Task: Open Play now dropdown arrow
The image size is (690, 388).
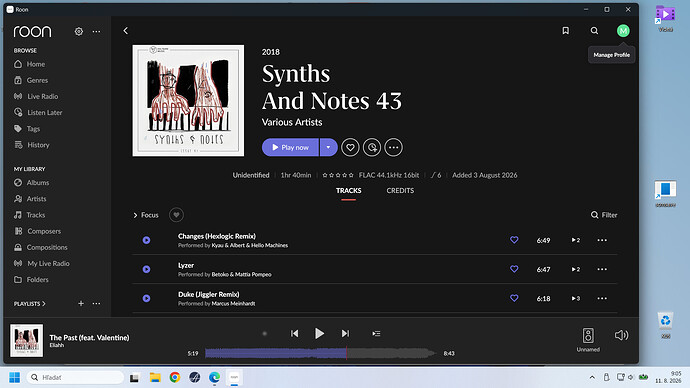Action: (328, 147)
